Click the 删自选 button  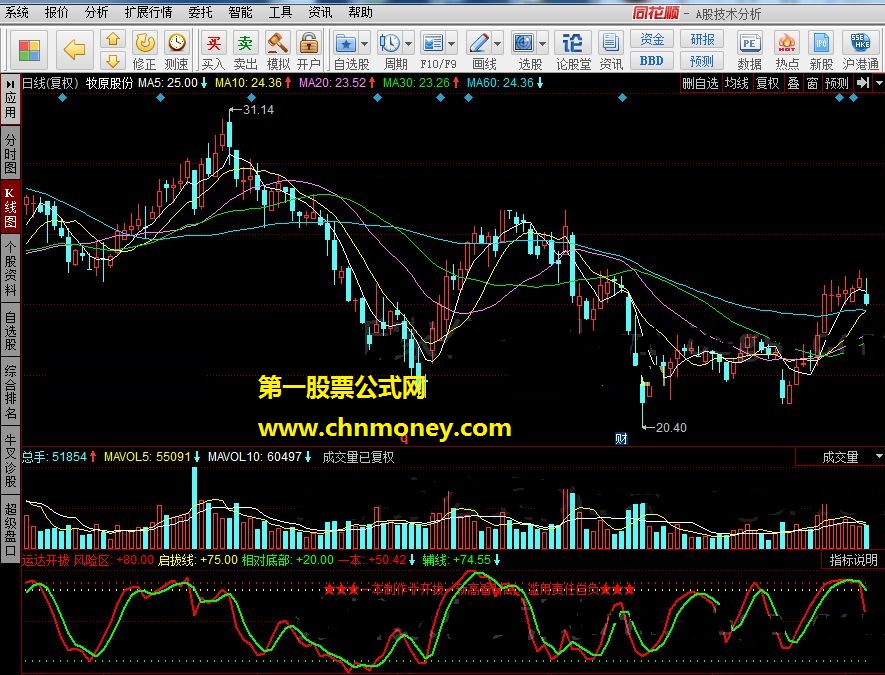(x=700, y=83)
